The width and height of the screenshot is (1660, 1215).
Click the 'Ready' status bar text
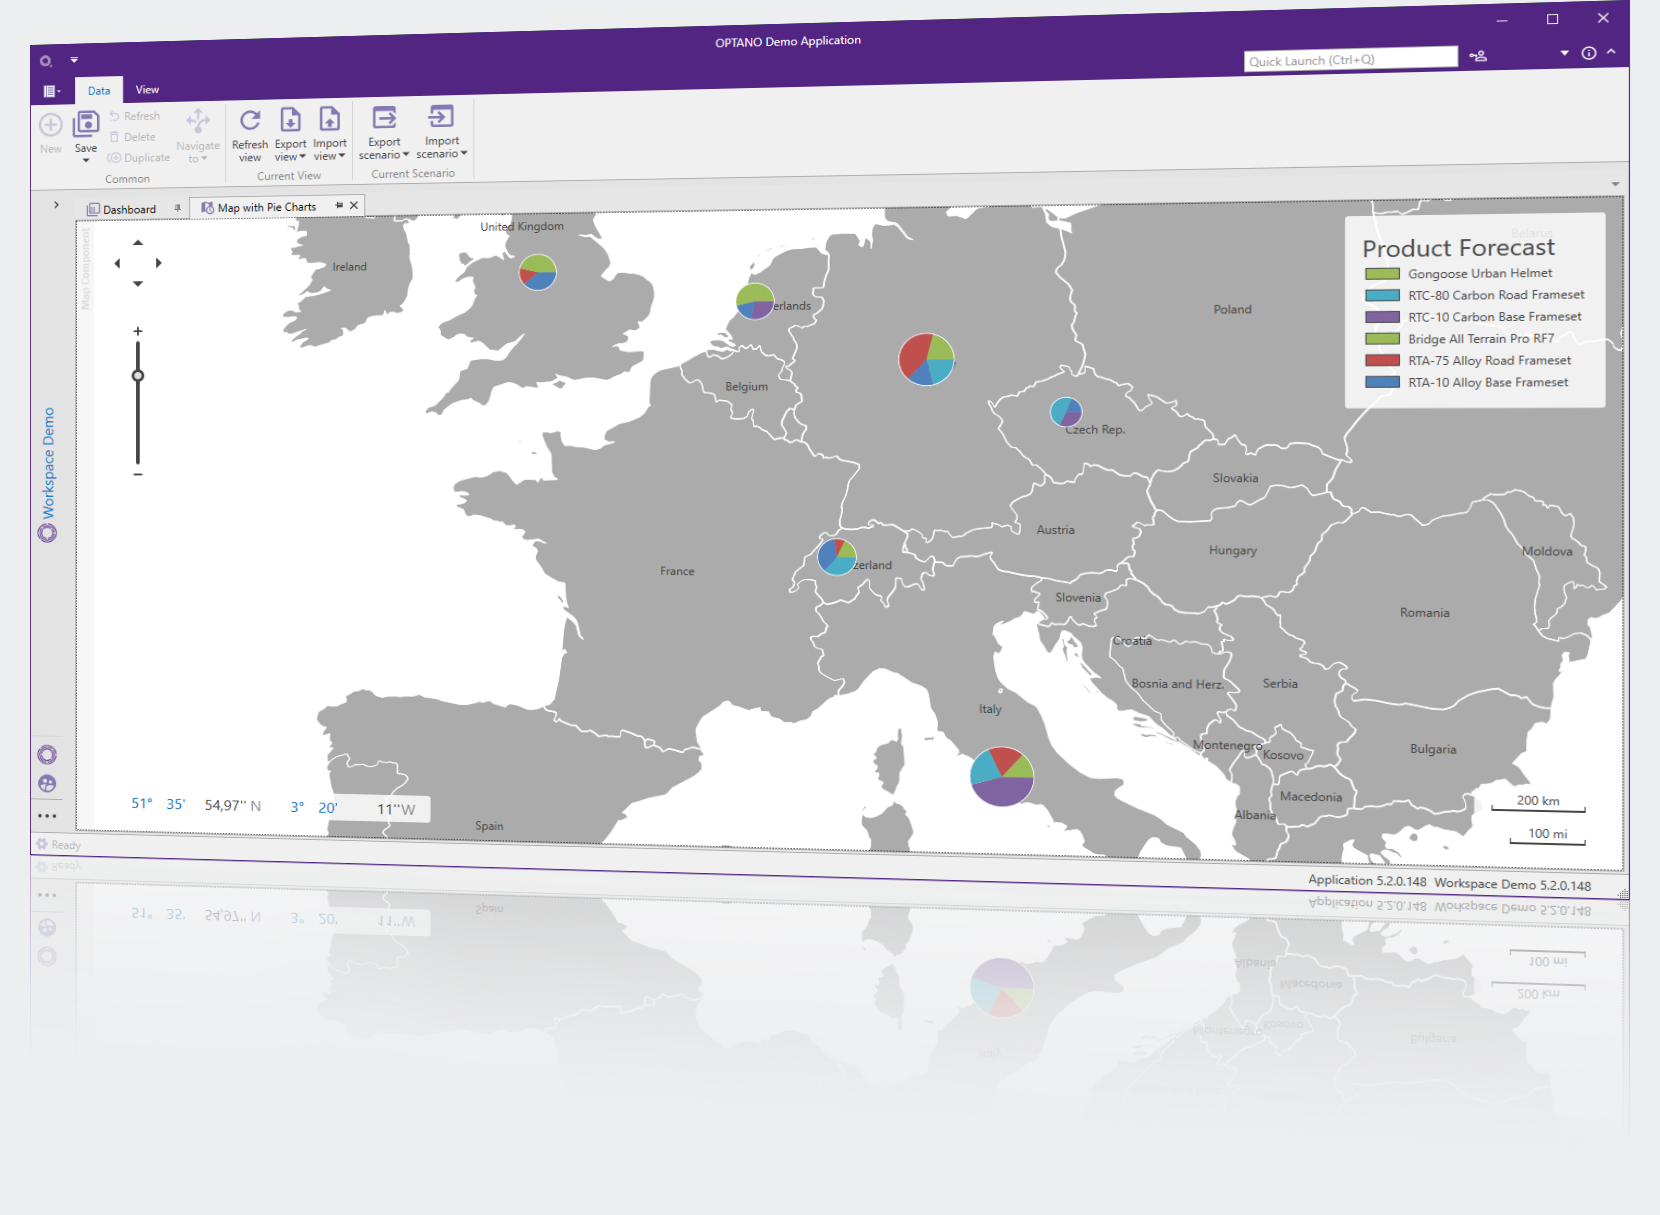[66, 845]
